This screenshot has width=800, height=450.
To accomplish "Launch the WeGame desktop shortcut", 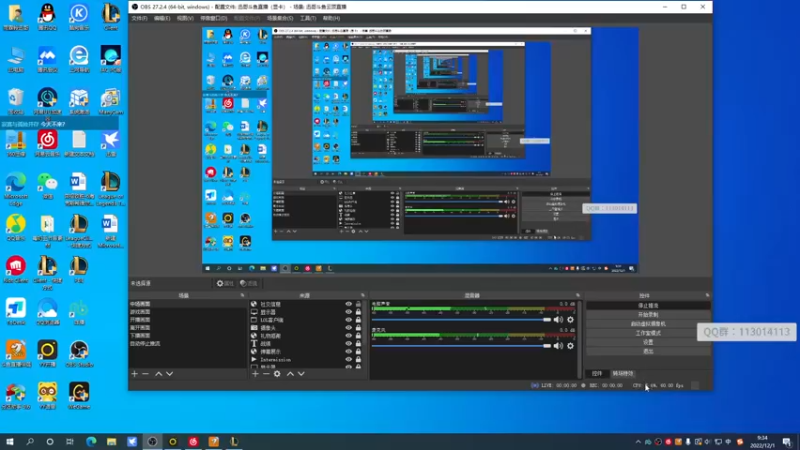I will 79,395.
